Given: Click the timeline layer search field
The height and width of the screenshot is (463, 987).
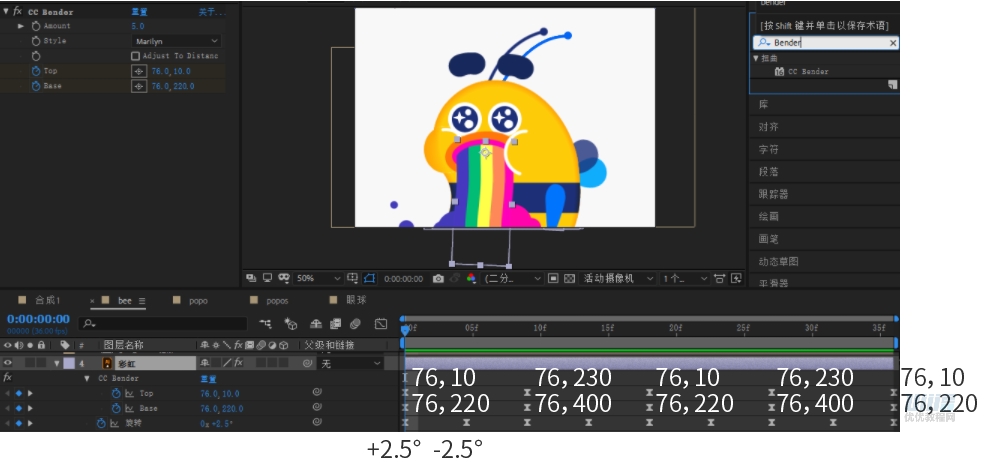Looking at the screenshot, I should tap(163, 323).
